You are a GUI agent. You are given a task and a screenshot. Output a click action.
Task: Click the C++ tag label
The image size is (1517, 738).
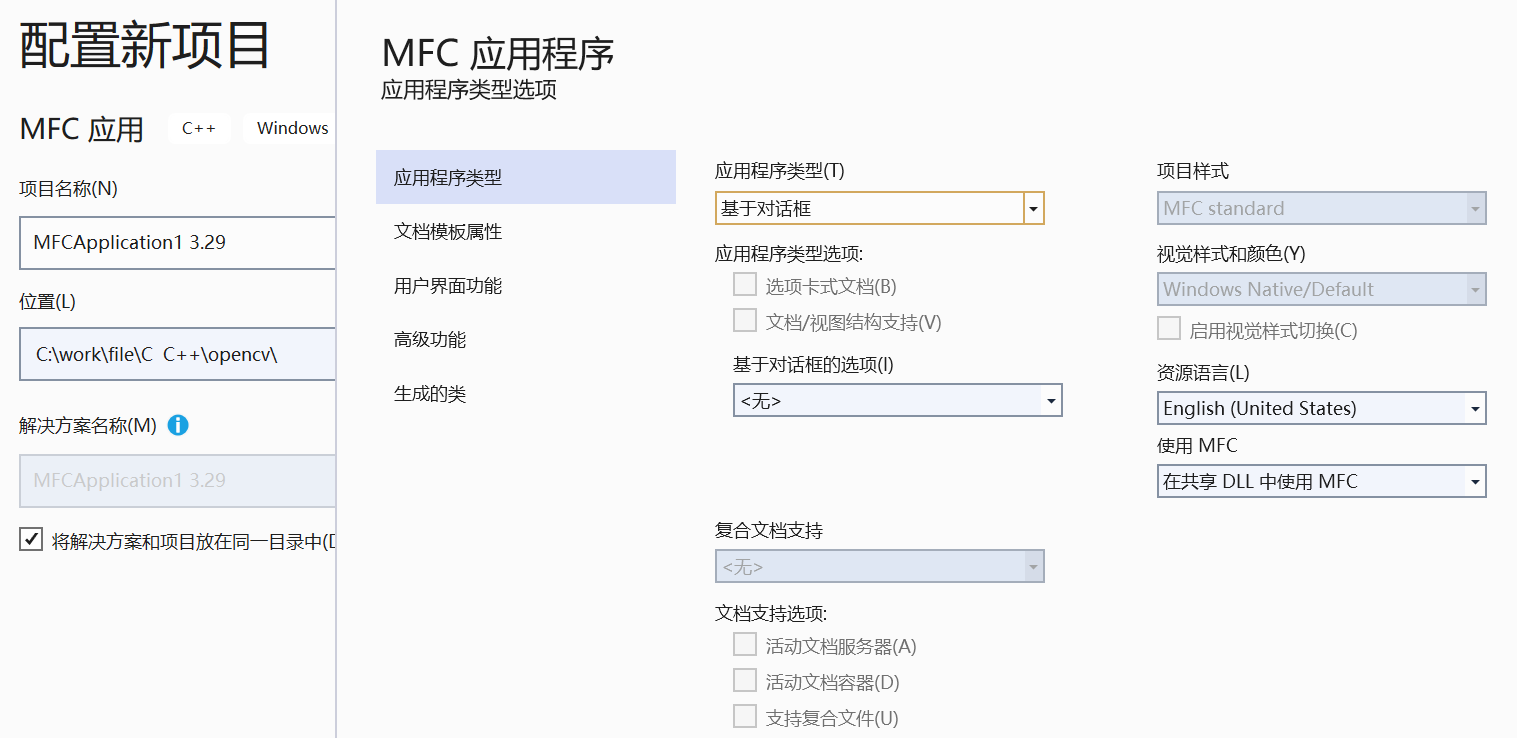[198, 128]
